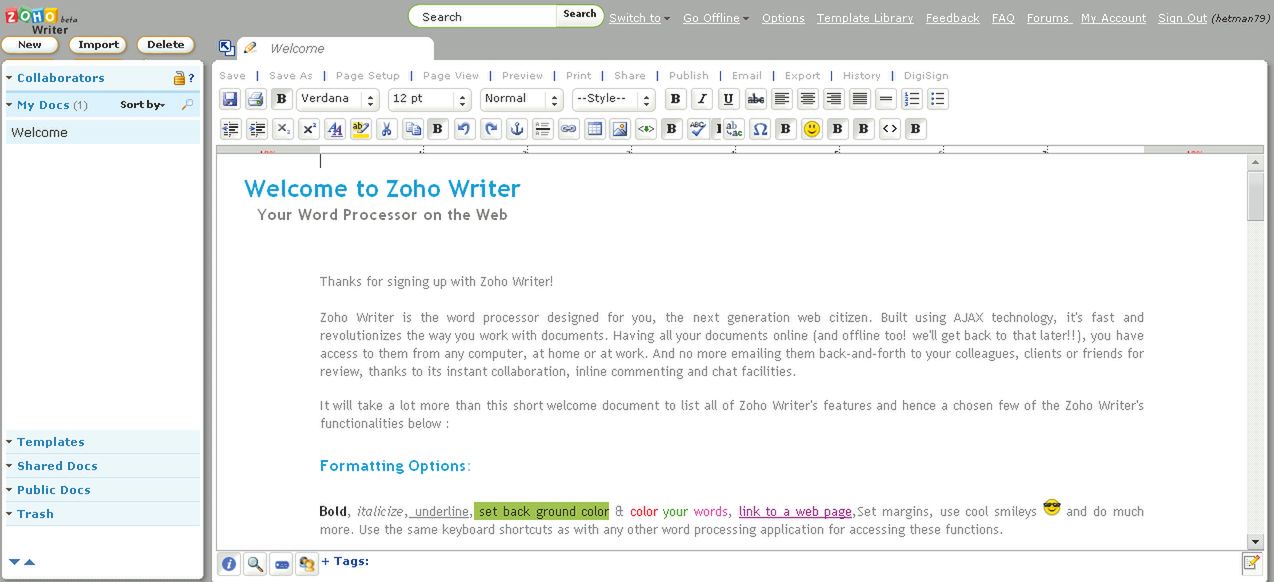
Task: Toggle strikethrough formatting
Action: click(756, 99)
